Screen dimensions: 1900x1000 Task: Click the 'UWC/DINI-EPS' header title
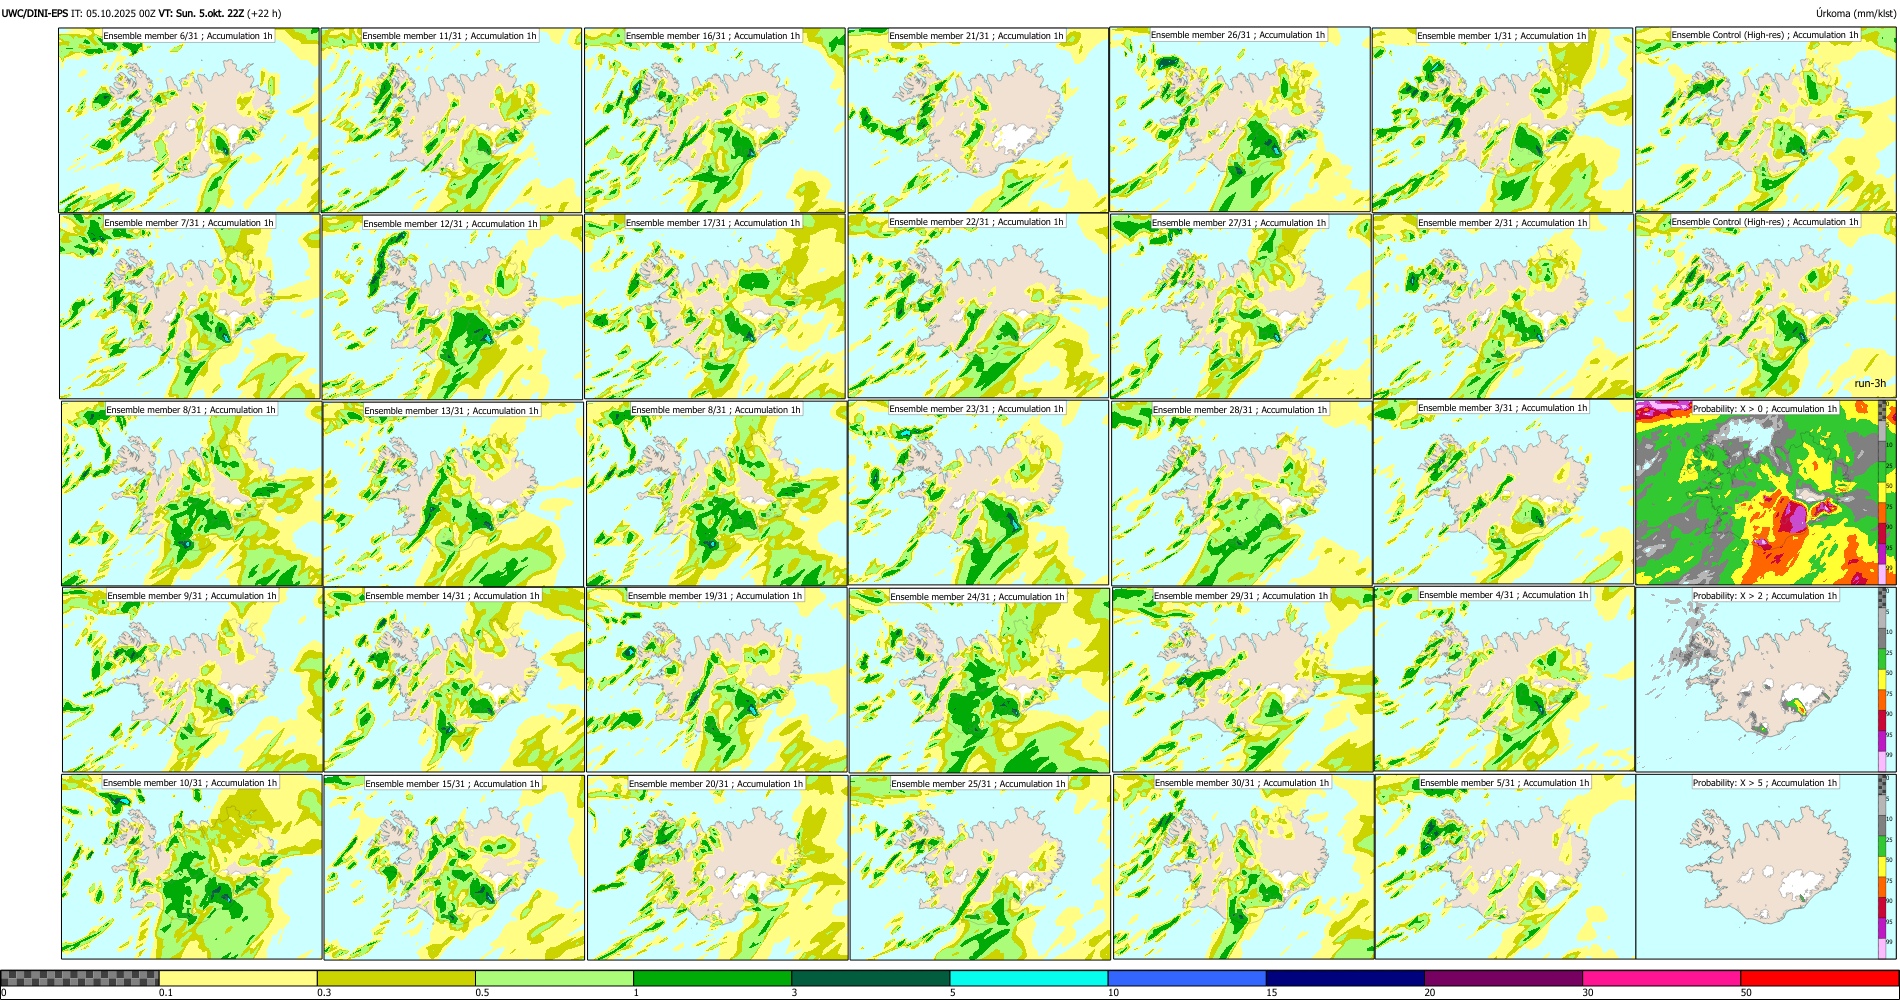click(x=35, y=13)
